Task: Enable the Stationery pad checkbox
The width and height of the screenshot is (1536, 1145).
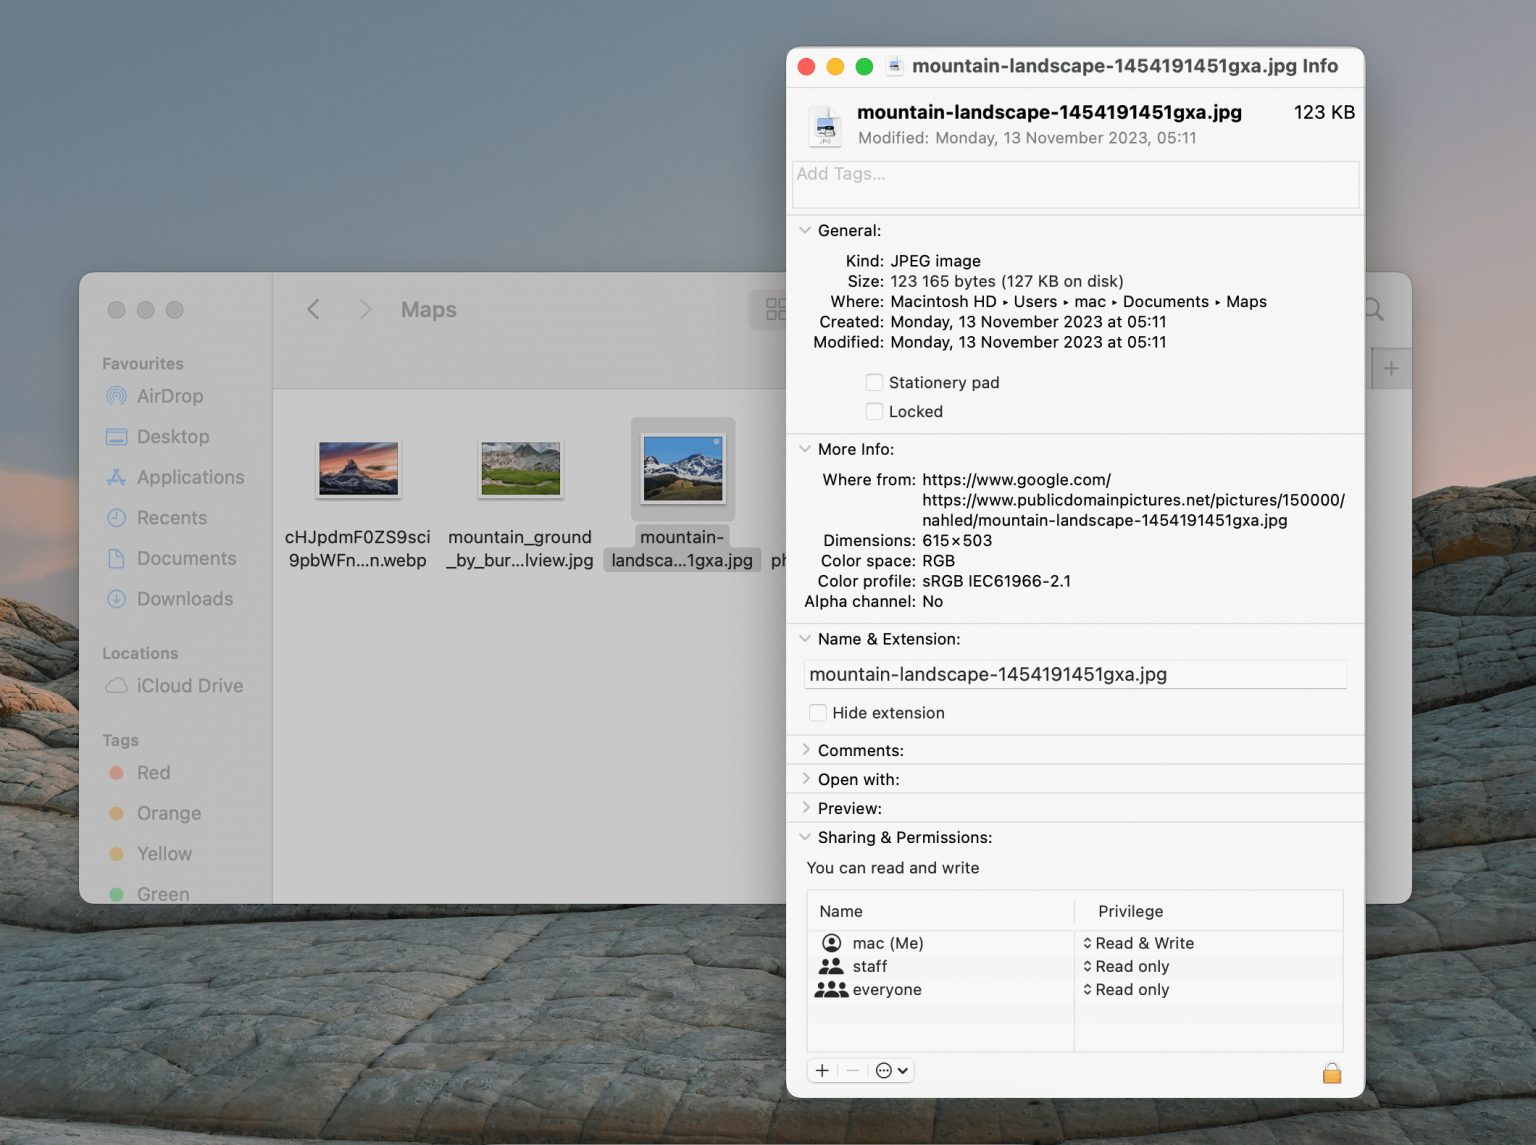Action: pos(875,382)
